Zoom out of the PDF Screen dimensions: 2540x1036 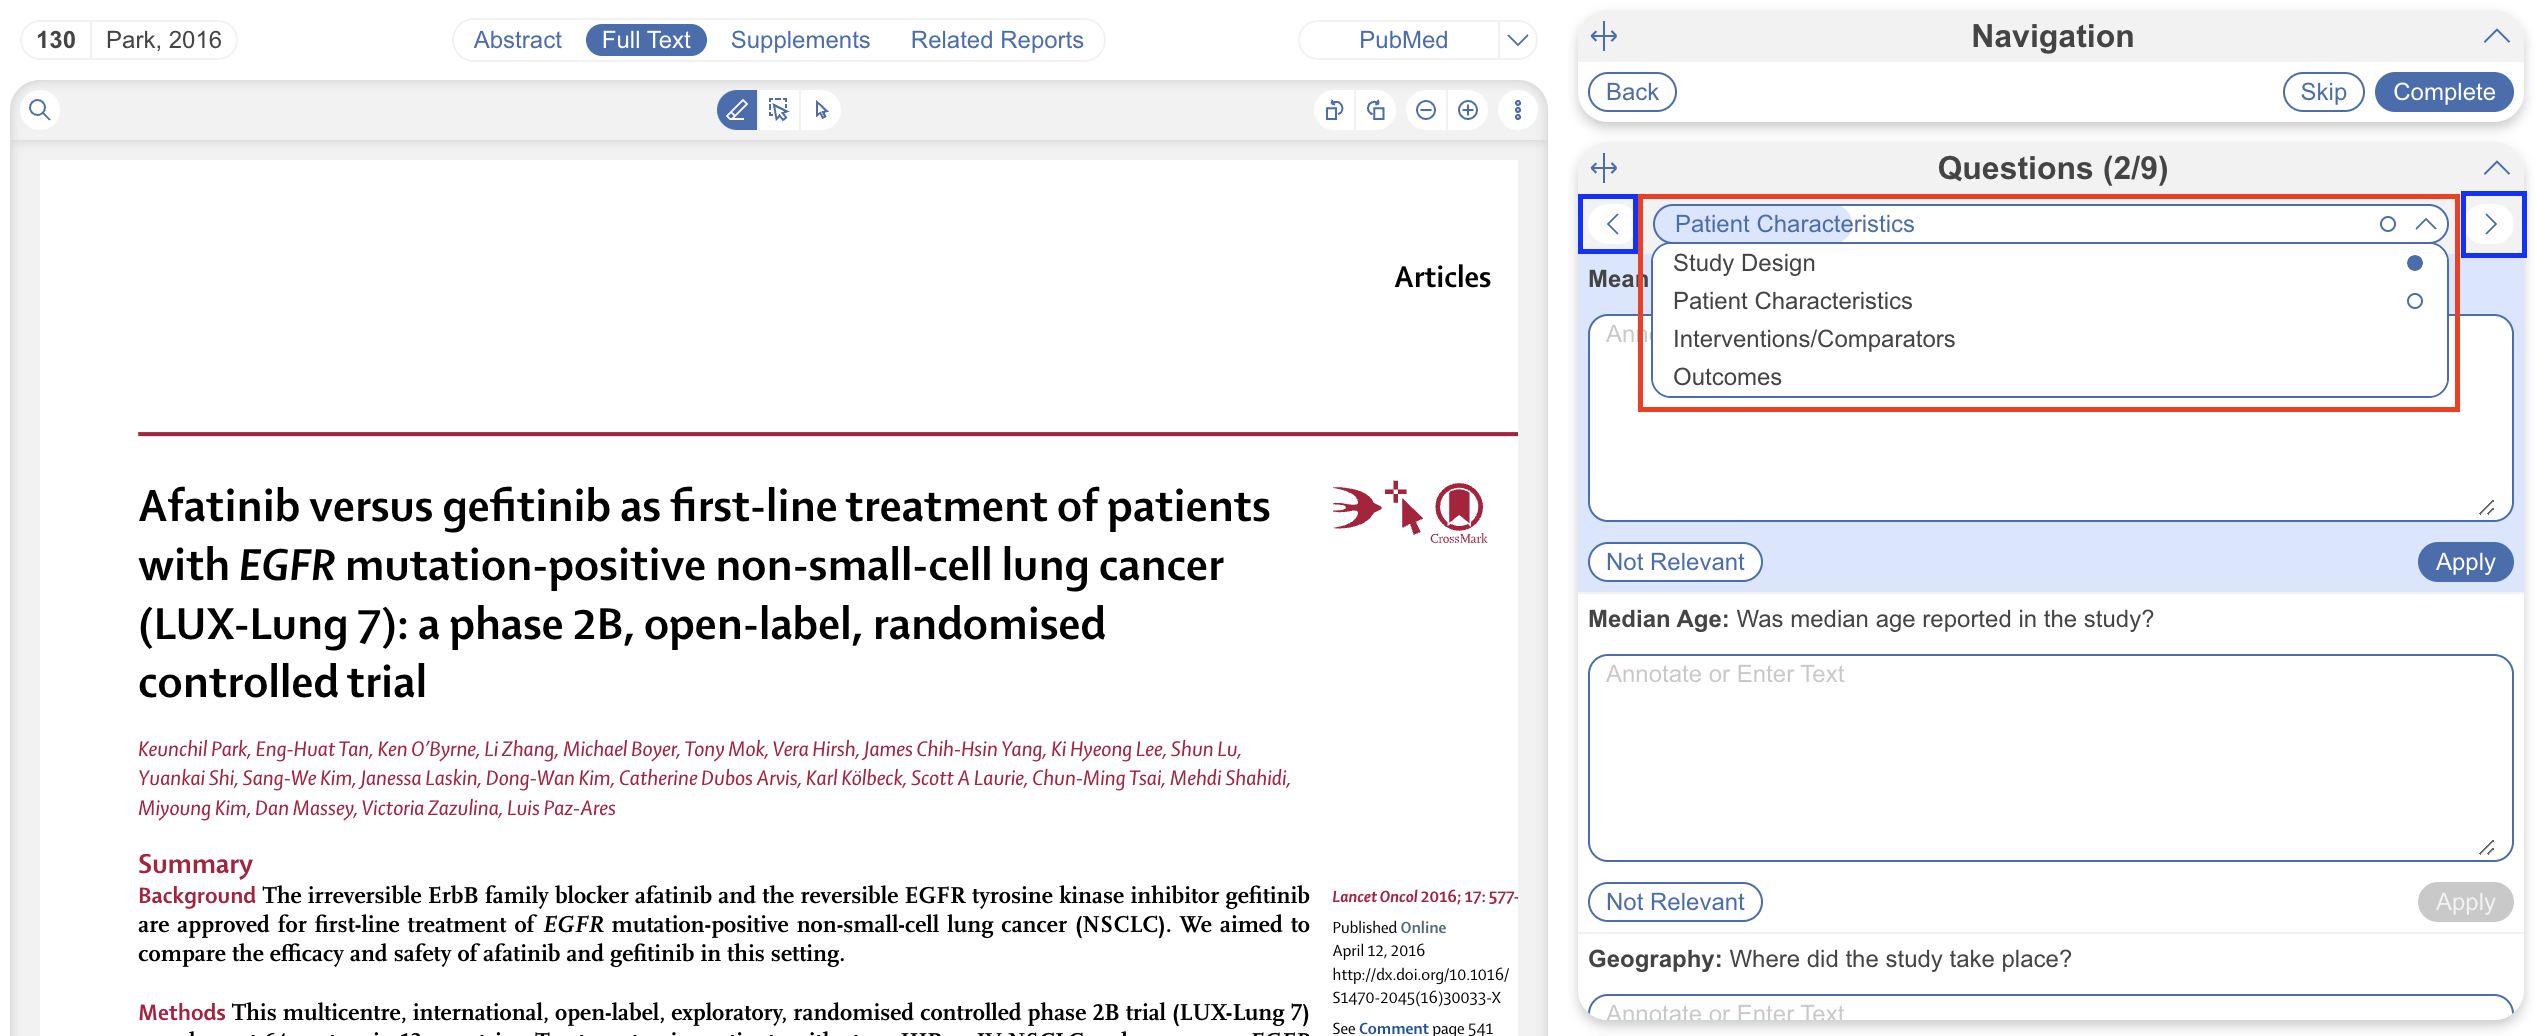tap(1426, 110)
